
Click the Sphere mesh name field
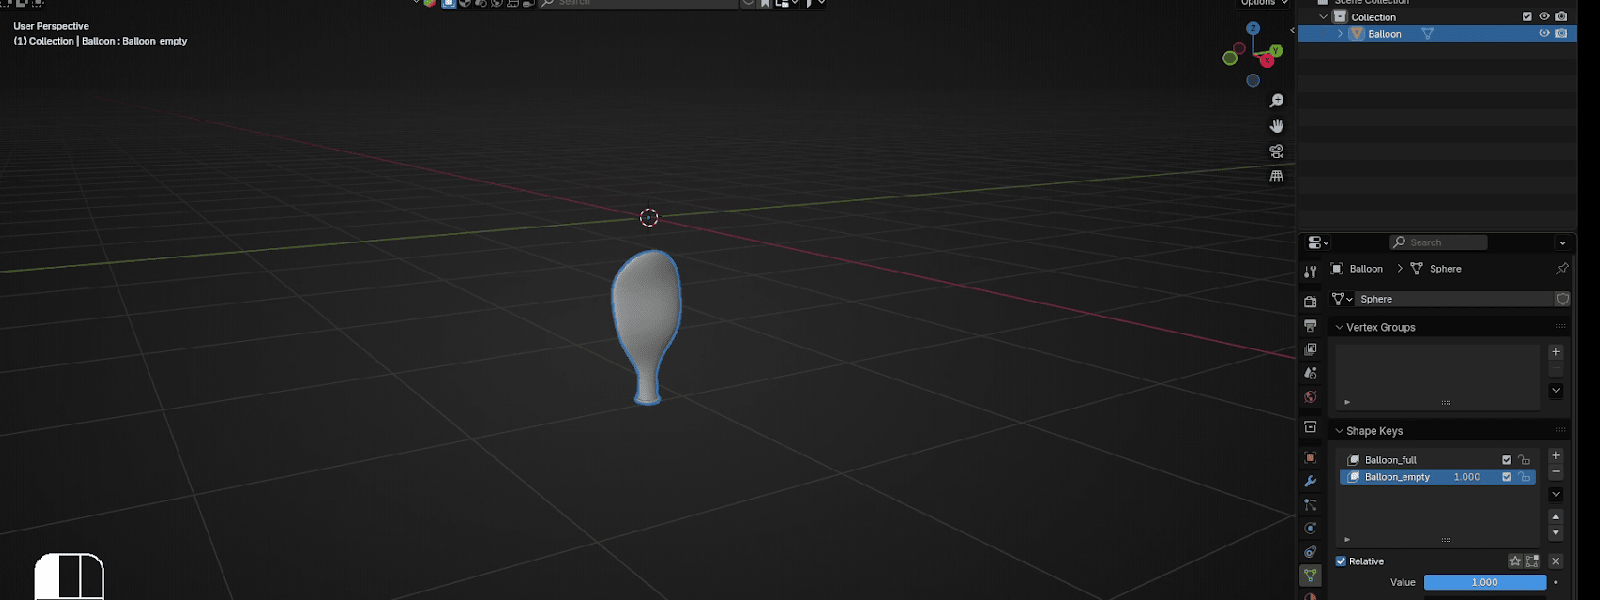point(1453,299)
